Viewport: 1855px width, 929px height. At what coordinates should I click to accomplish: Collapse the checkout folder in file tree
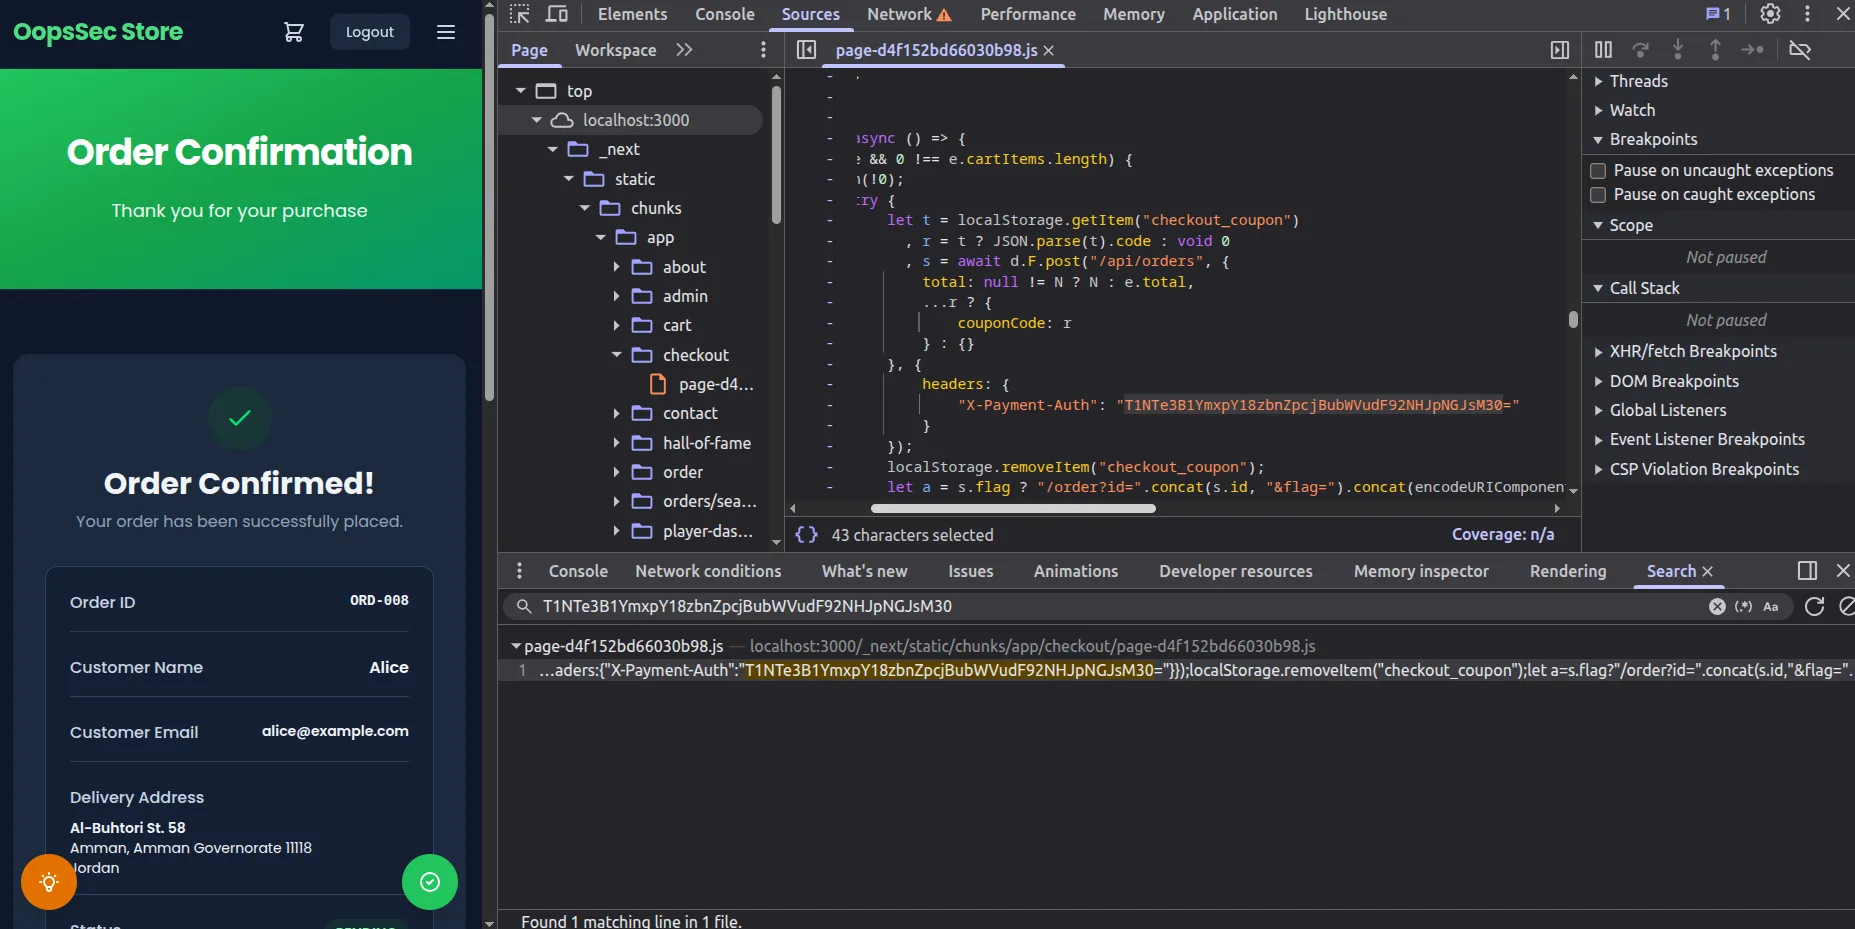tap(617, 355)
